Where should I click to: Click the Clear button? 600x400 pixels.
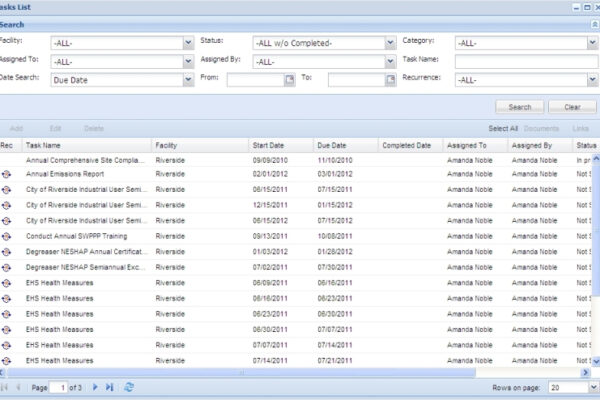pyautogui.click(x=572, y=107)
